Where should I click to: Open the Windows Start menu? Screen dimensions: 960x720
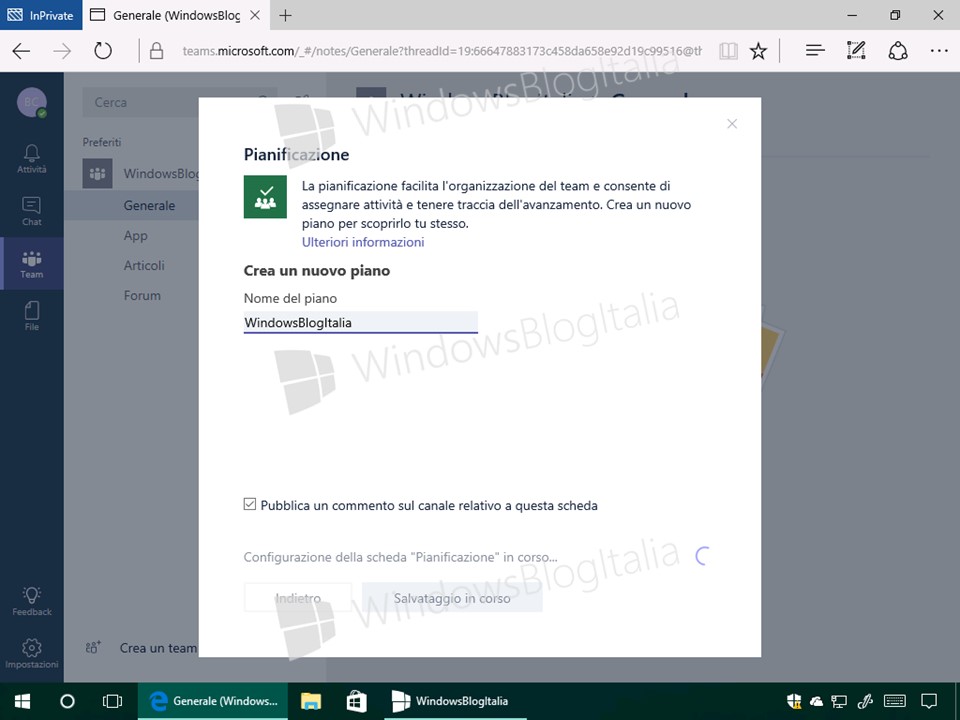pyautogui.click(x=22, y=701)
